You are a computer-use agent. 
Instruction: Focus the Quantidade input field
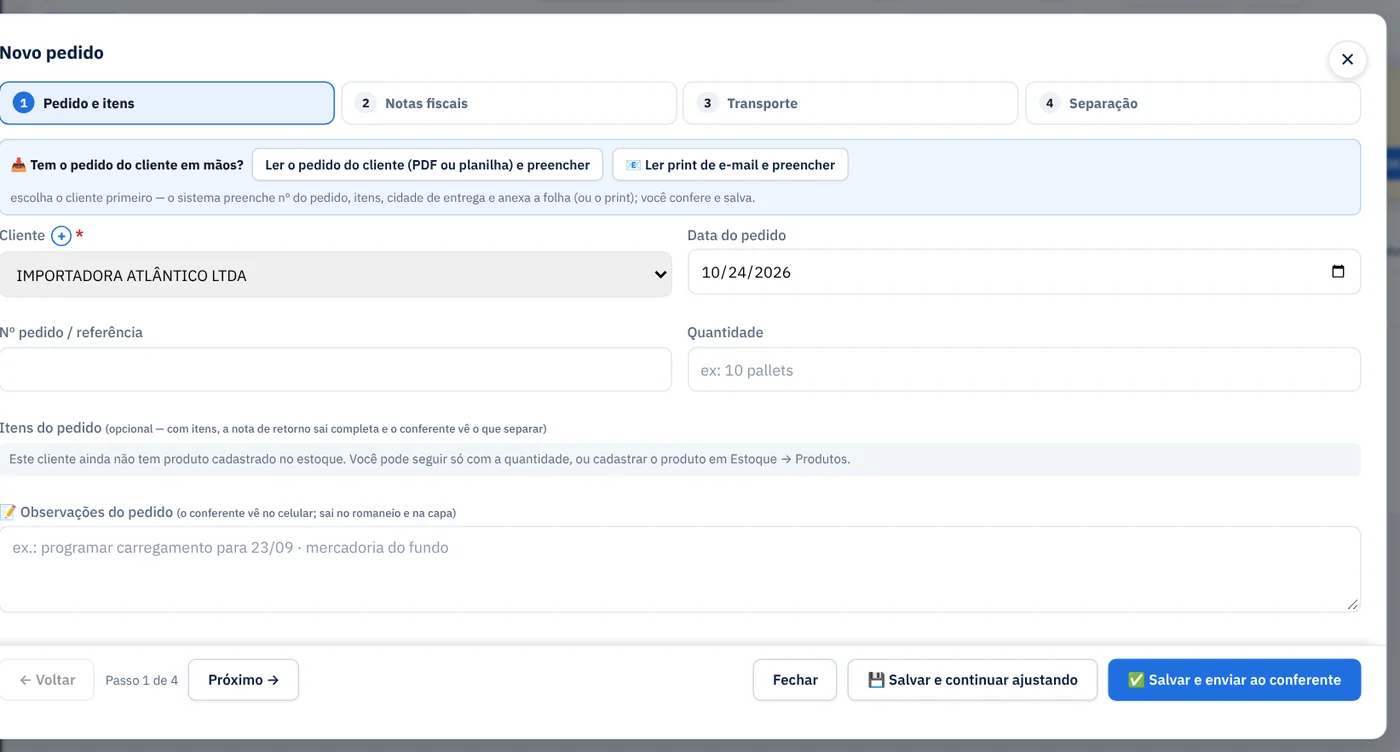coord(1024,369)
